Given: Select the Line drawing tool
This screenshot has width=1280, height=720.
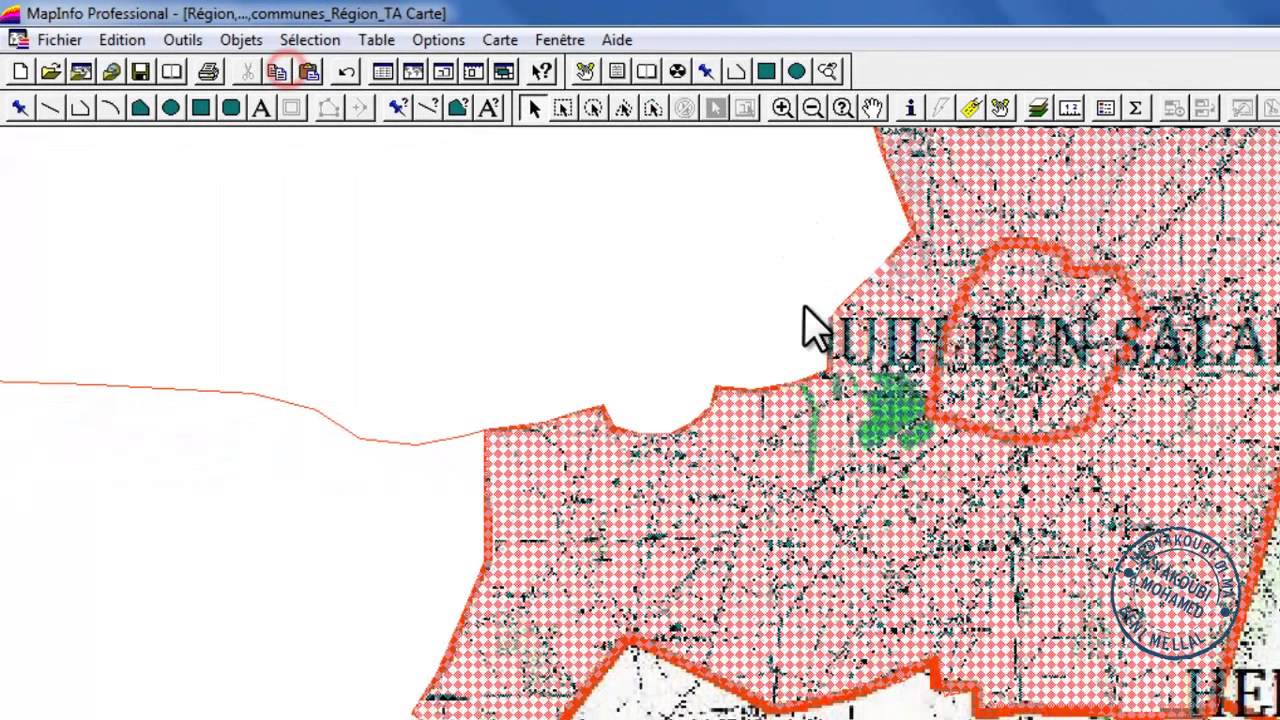Looking at the screenshot, I should 50,108.
